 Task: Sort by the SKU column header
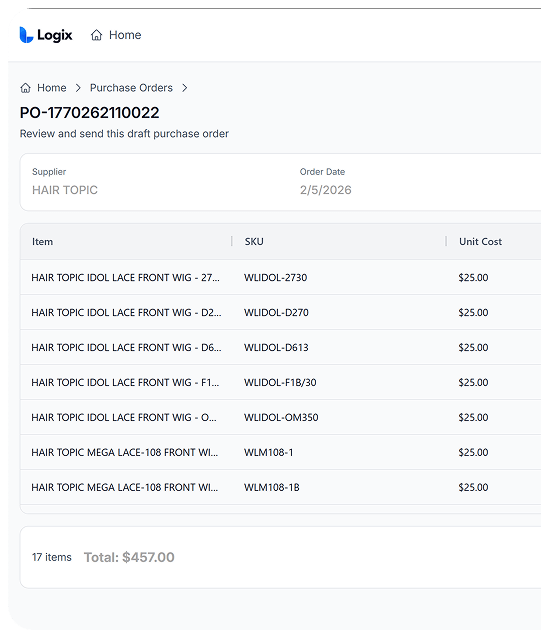[254, 241]
